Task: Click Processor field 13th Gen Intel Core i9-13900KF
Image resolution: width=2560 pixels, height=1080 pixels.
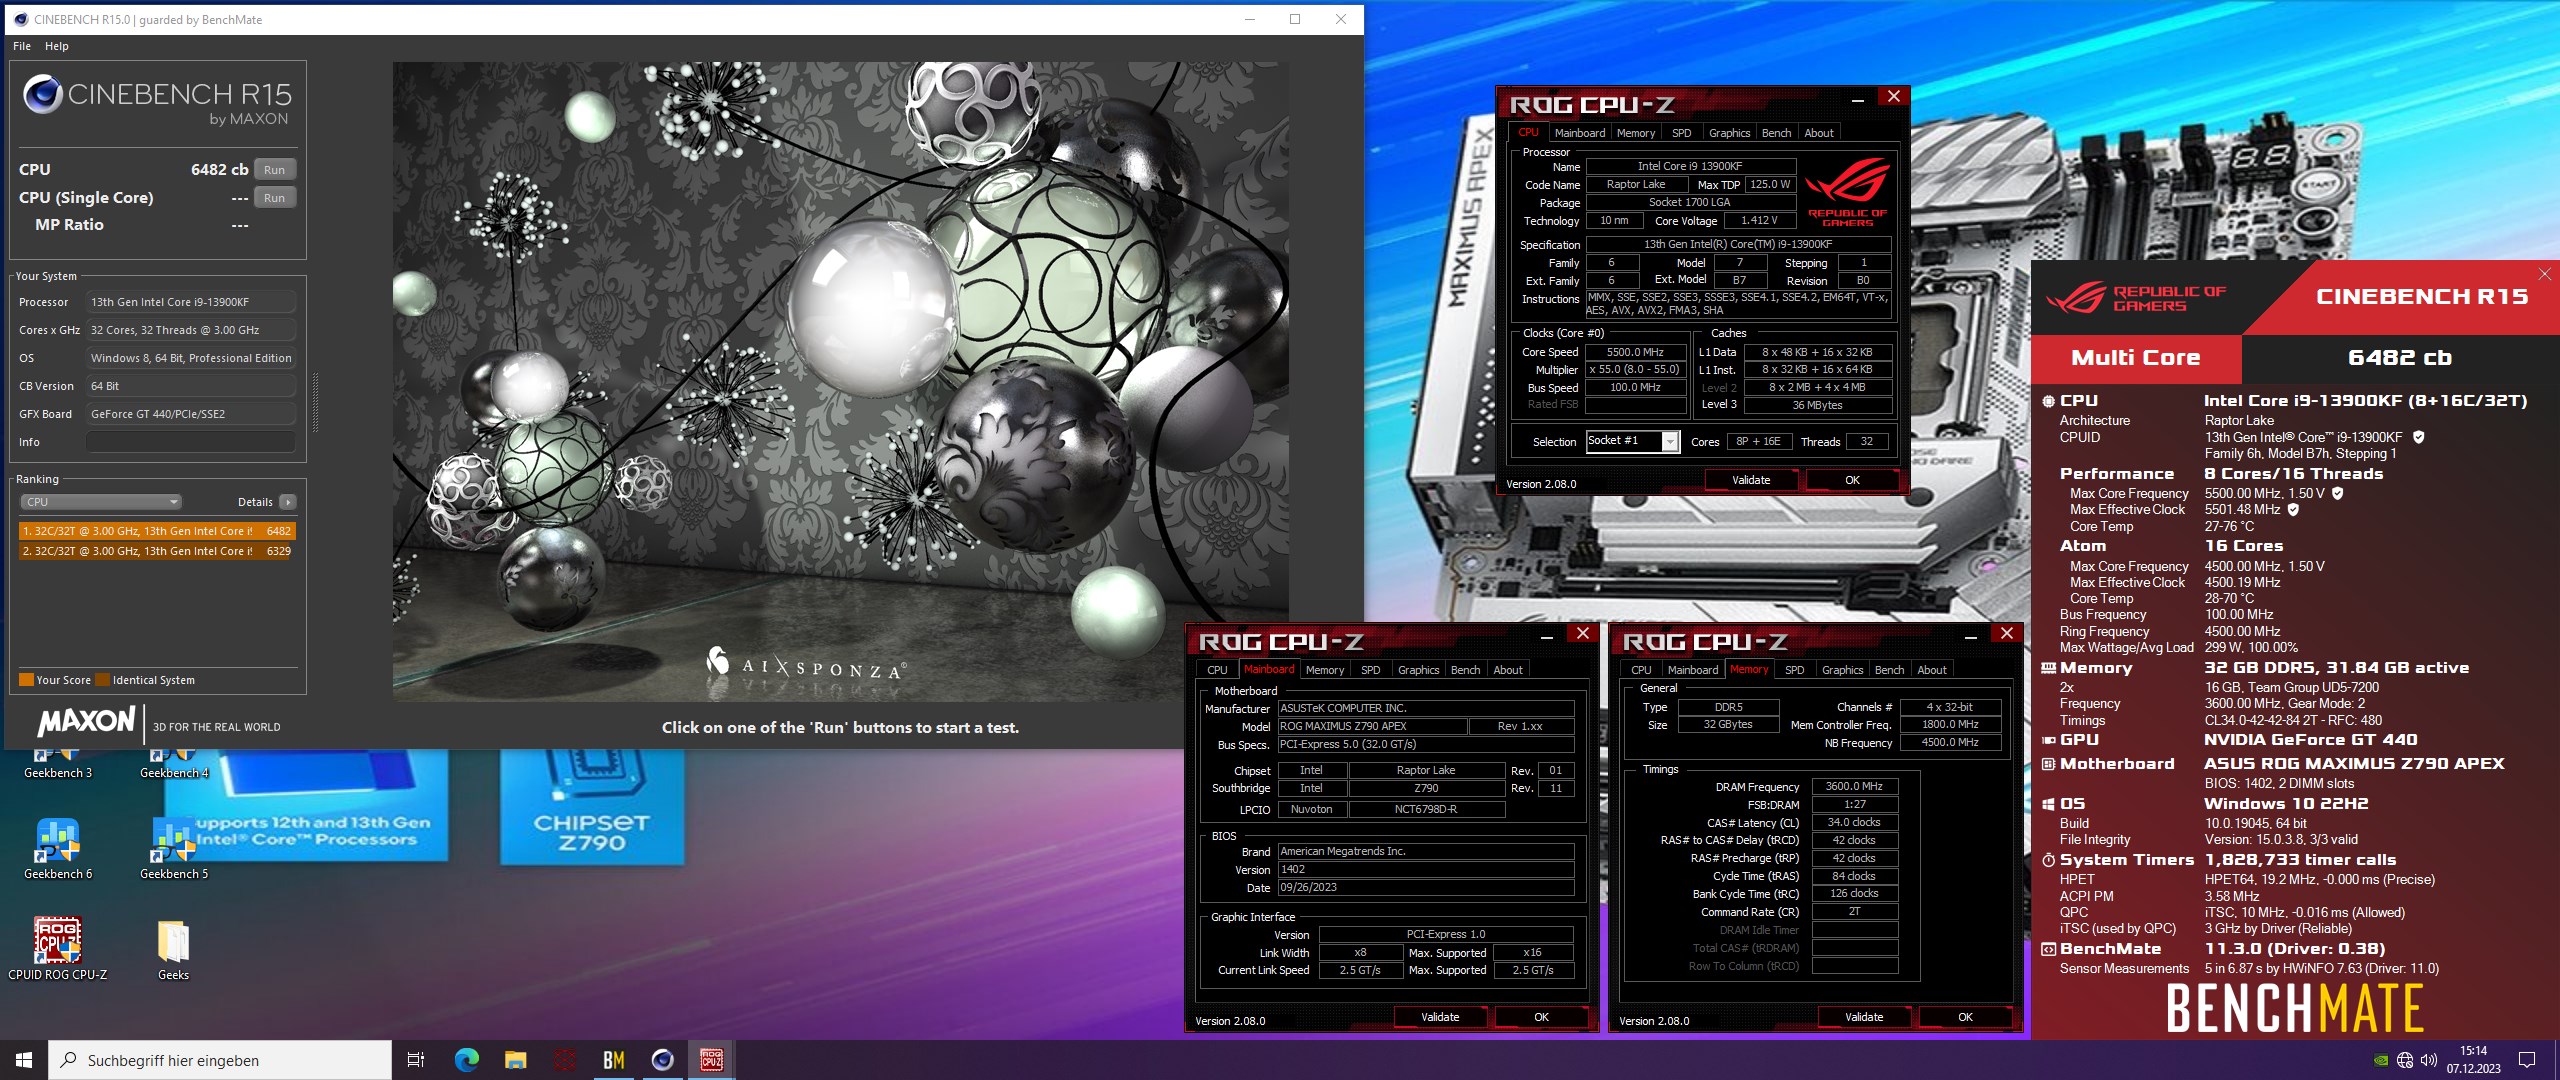Action: tap(191, 302)
